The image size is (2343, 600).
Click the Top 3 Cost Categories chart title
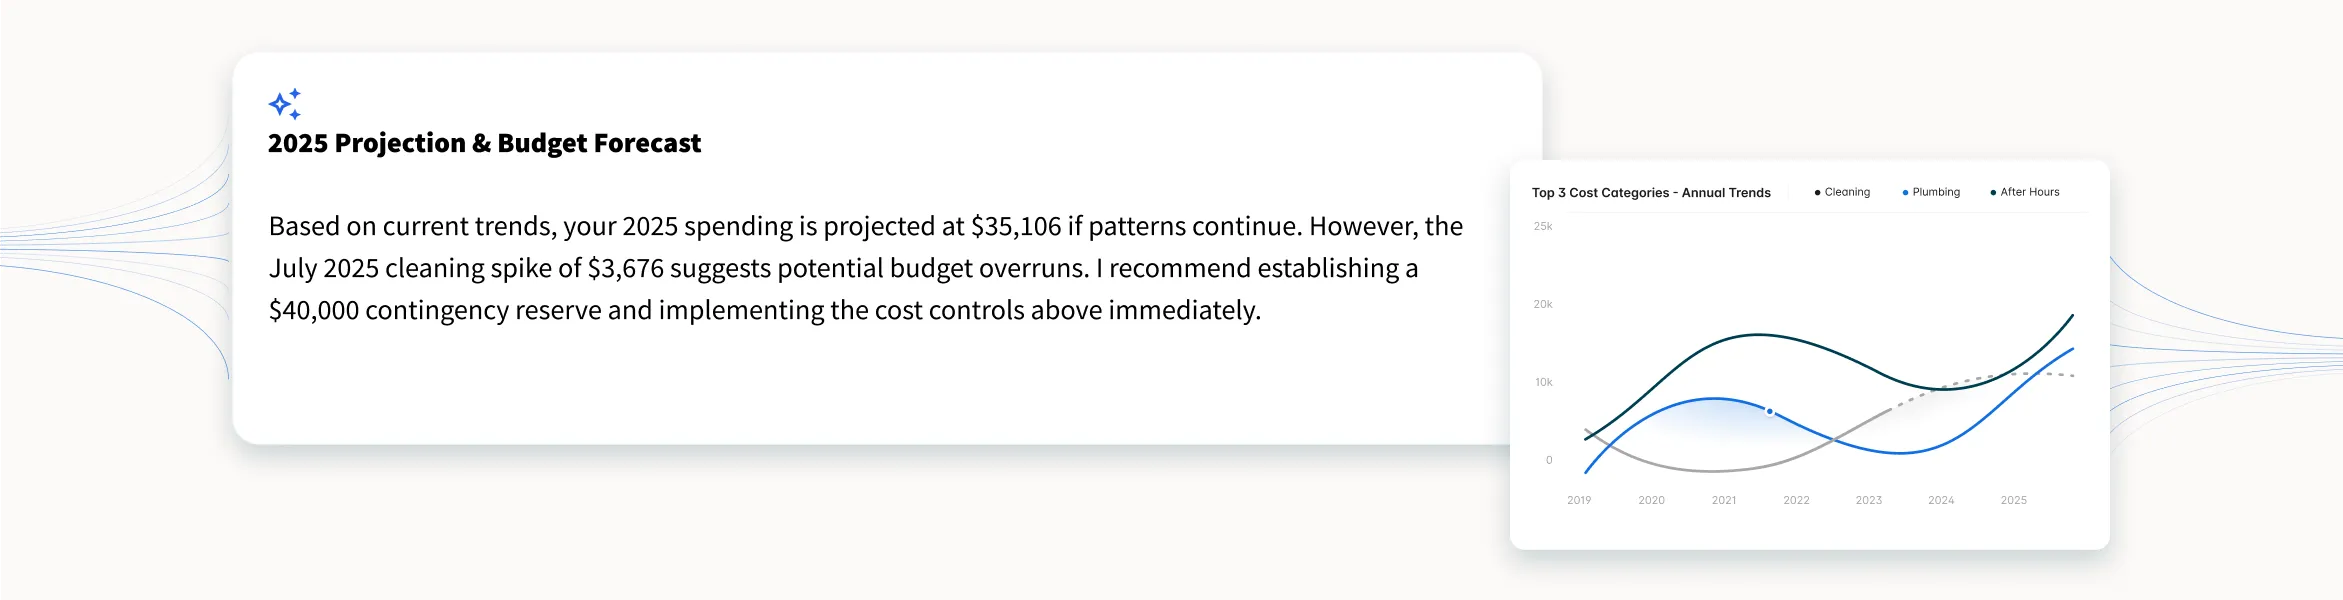pyautogui.click(x=1651, y=193)
